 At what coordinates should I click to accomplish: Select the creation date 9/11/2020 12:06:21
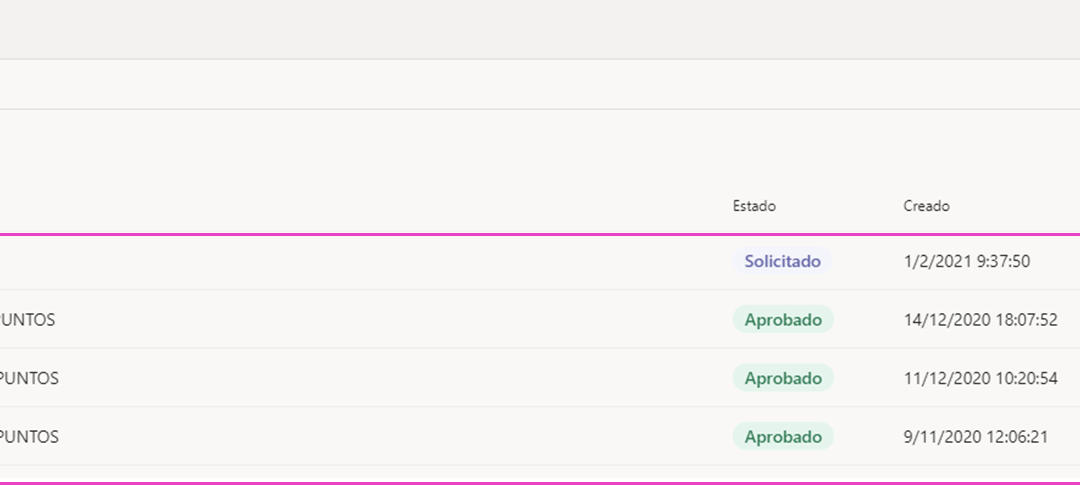coord(975,437)
